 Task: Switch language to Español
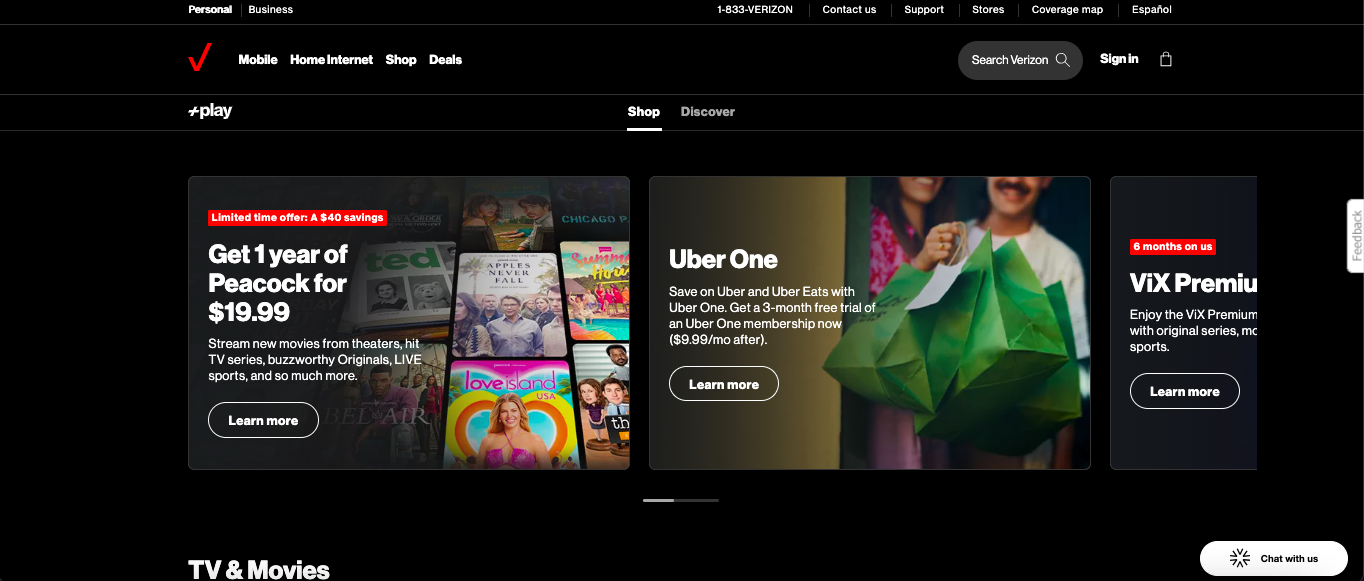point(1152,9)
